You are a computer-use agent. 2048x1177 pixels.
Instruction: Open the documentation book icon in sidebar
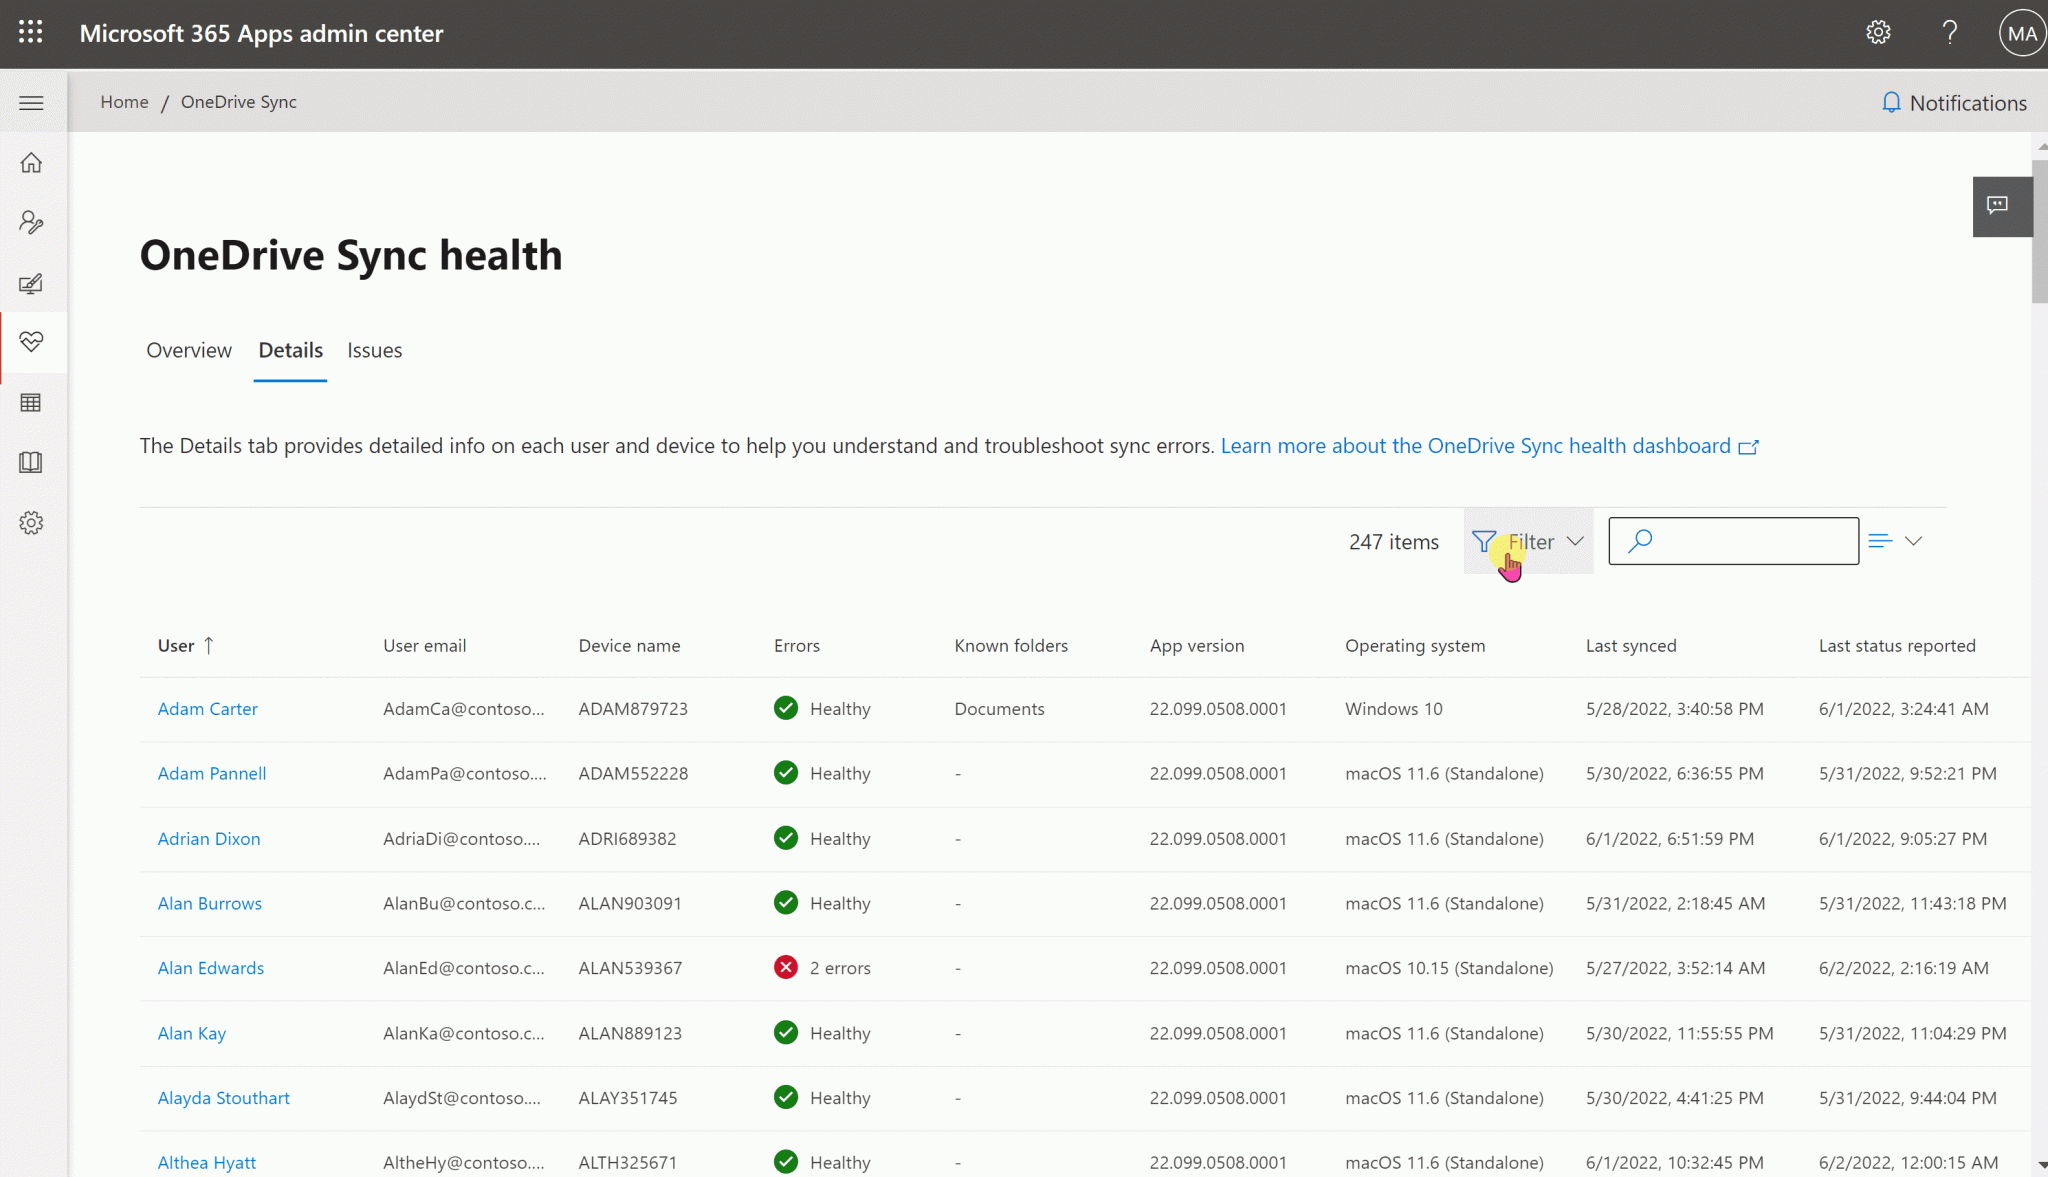pyautogui.click(x=31, y=462)
